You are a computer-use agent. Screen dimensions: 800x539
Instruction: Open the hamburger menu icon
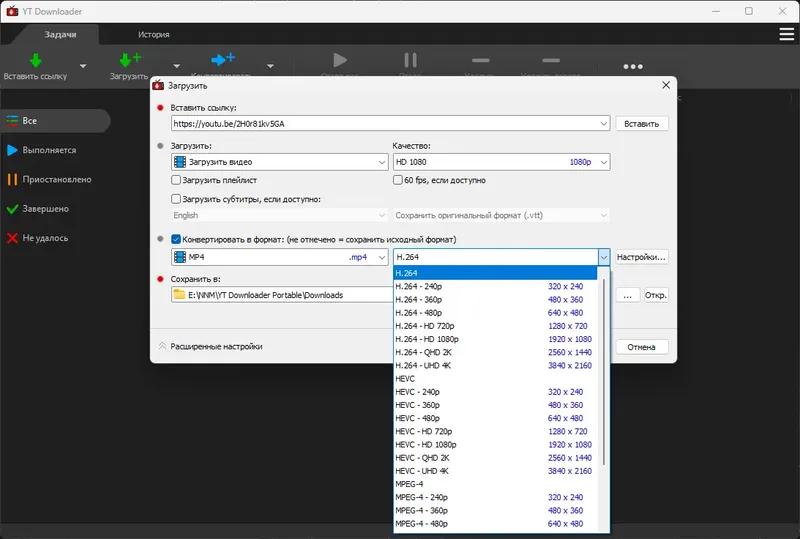(x=787, y=35)
